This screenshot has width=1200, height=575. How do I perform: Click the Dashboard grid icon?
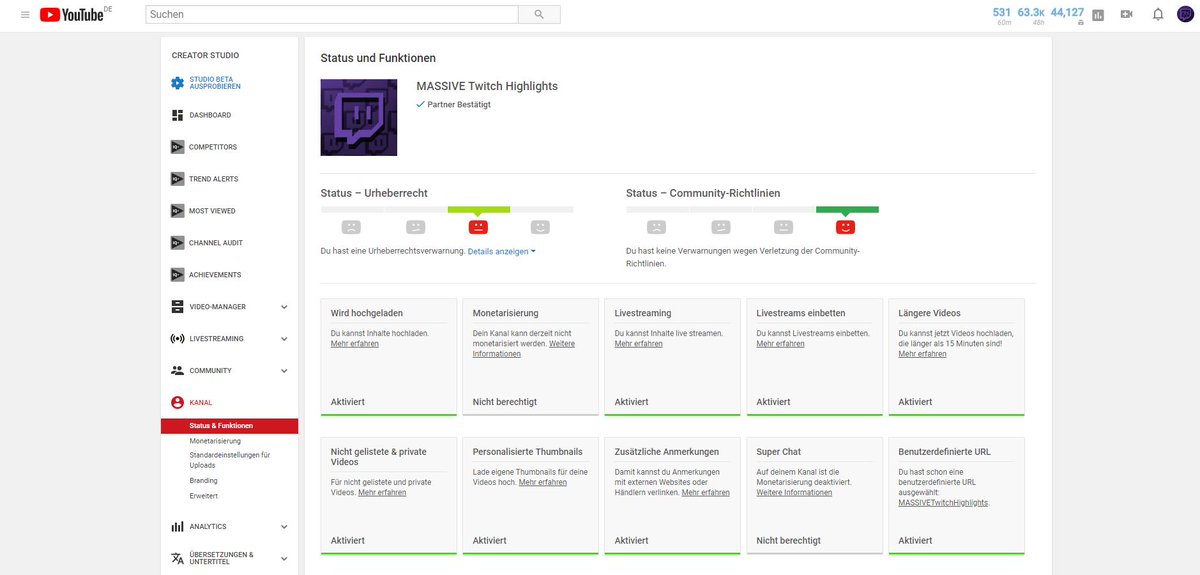tap(177, 115)
